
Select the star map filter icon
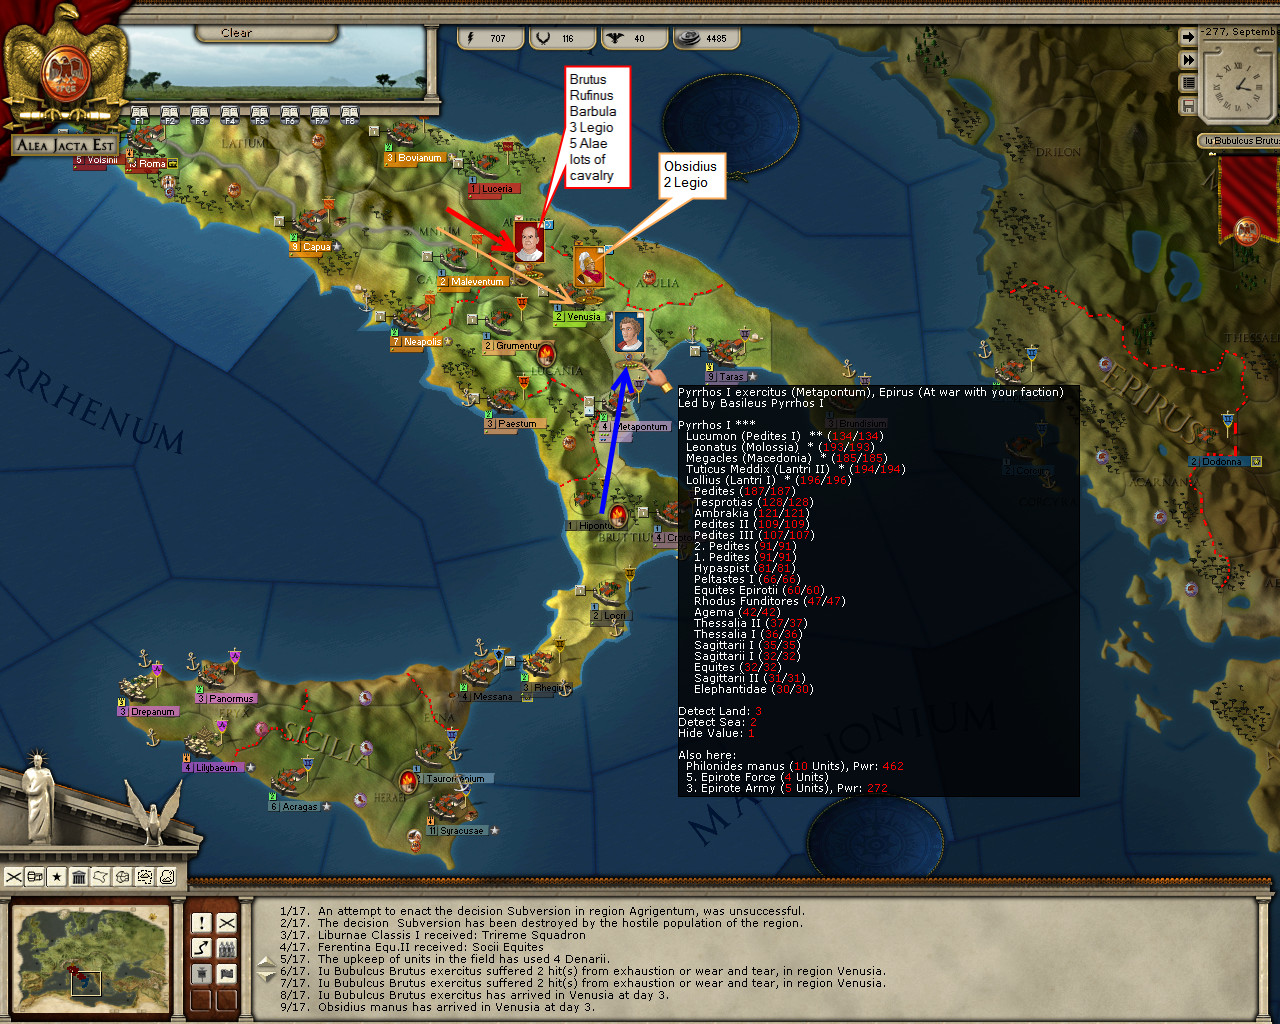[57, 877]
